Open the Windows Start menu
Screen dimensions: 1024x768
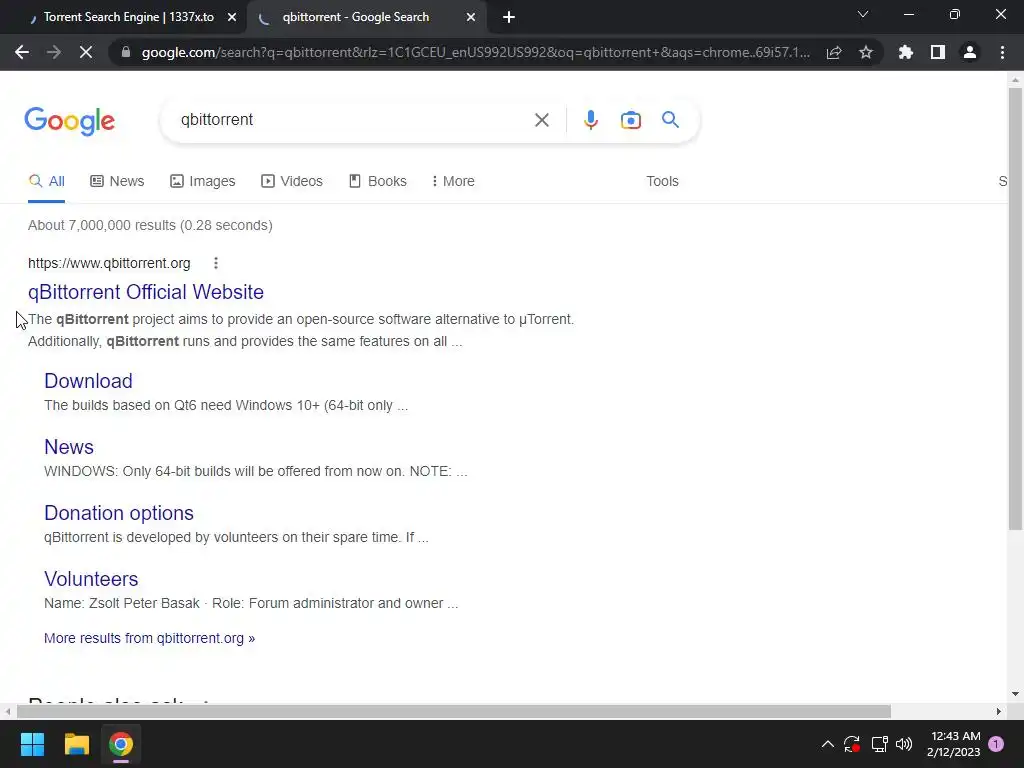[x=32, y=744]
